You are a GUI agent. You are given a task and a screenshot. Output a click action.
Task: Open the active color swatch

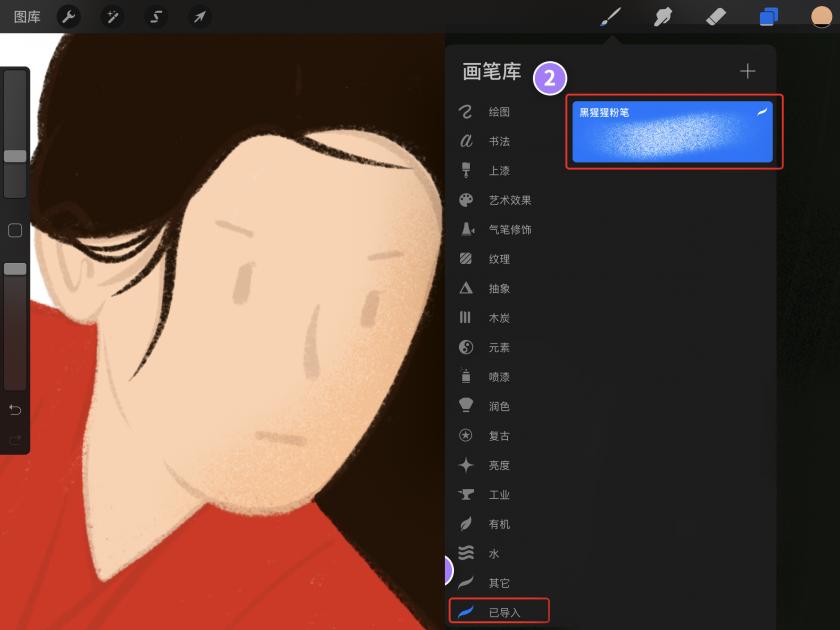coord(821,17)
